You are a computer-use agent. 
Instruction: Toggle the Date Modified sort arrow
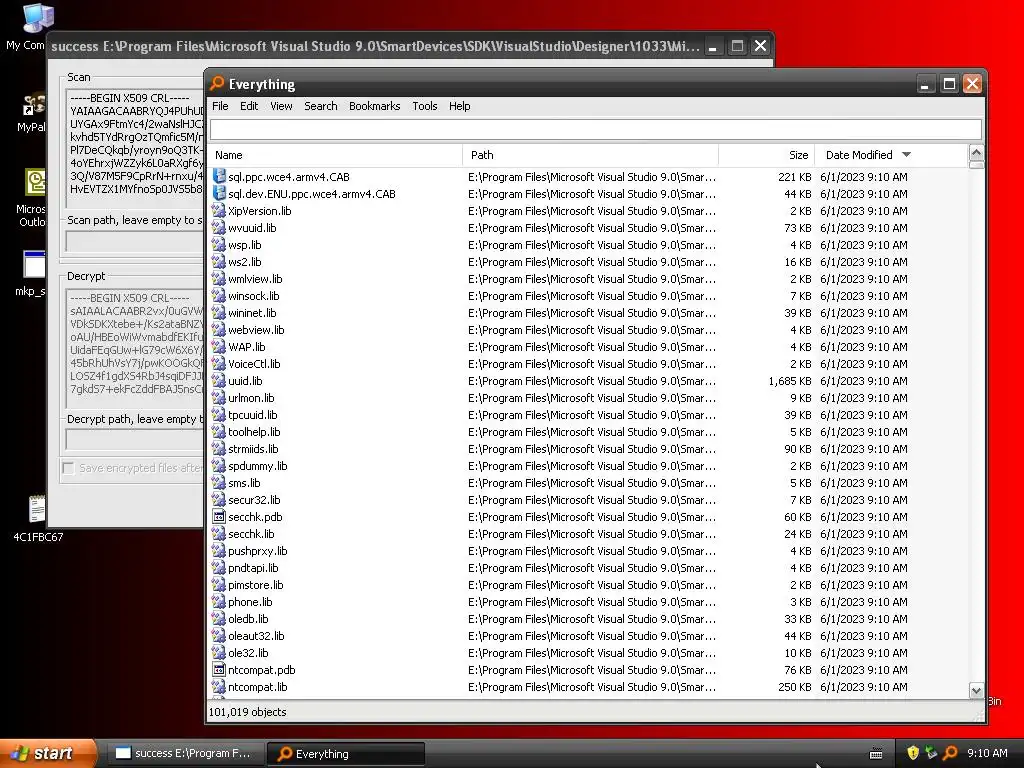906,155
